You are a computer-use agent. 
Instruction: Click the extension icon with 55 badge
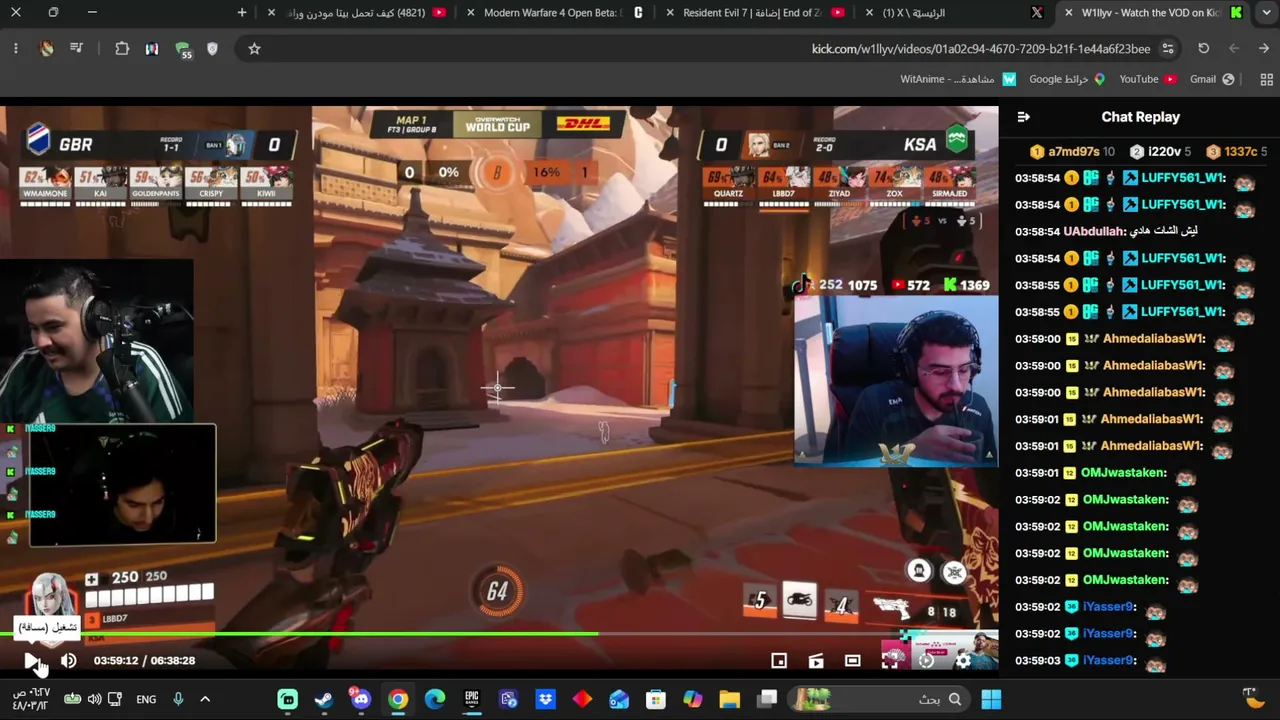pos(182,49)
